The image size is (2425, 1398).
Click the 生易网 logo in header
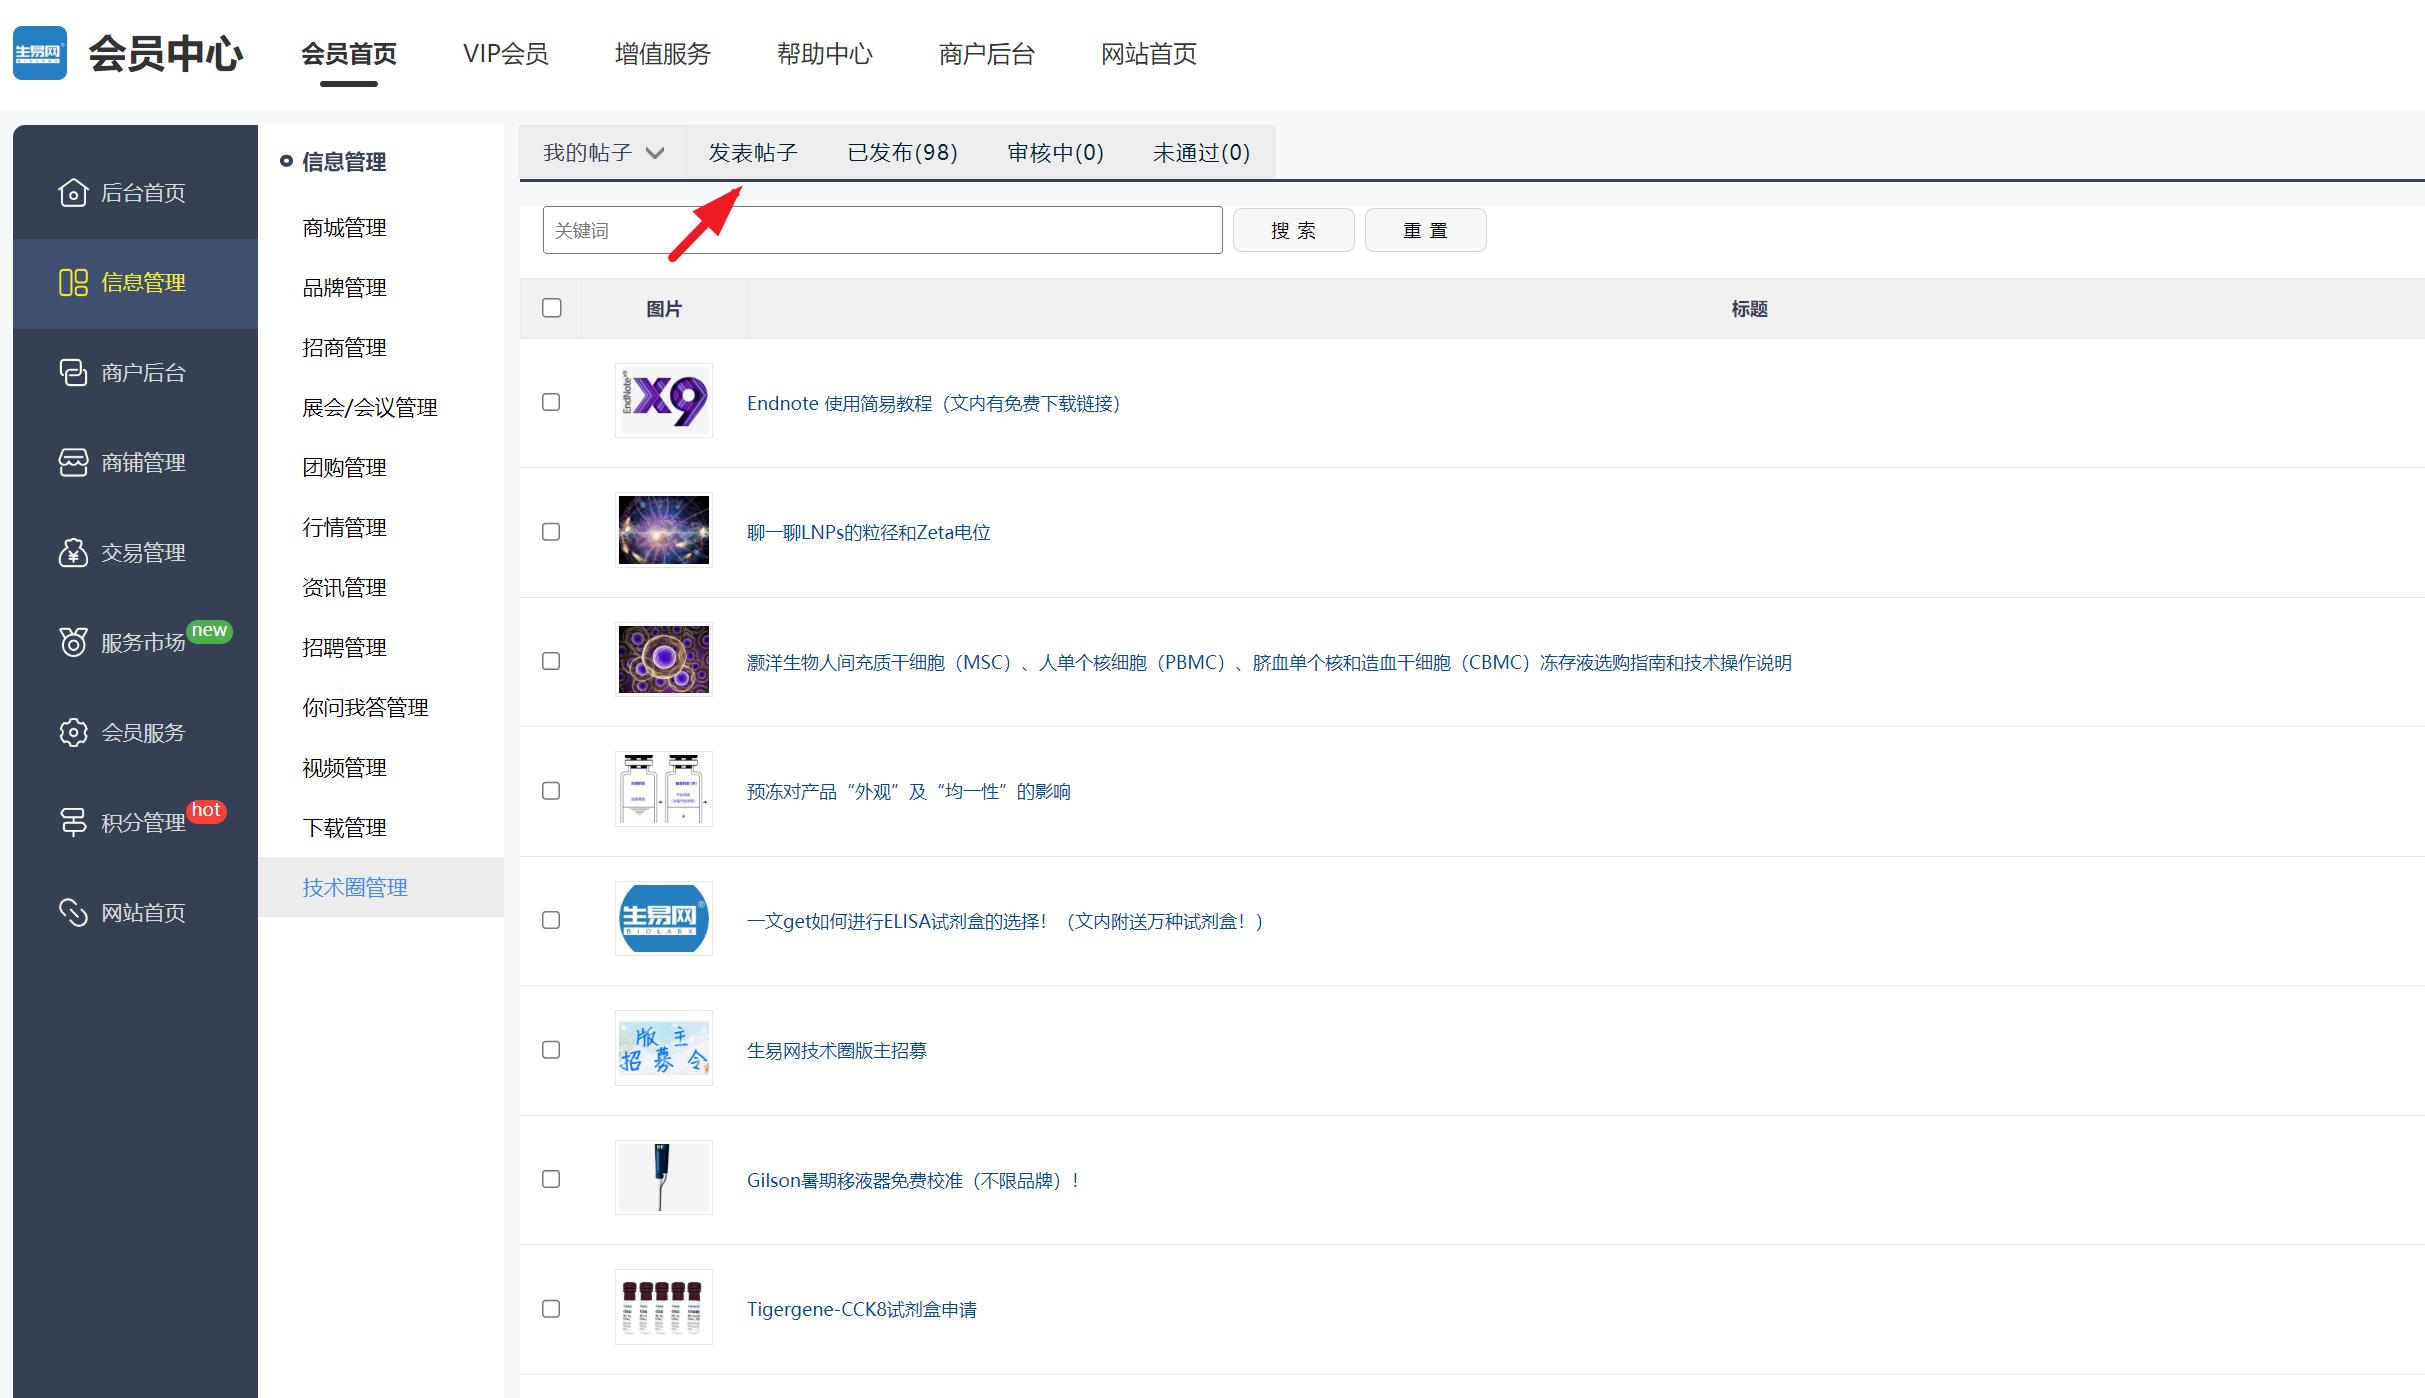(40, 53)
